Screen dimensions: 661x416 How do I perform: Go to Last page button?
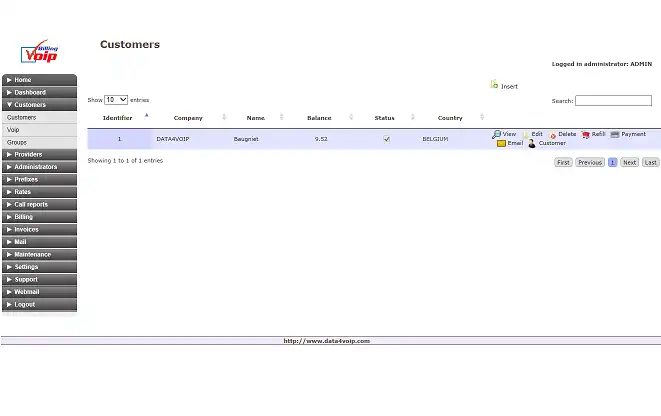(x=650, y=162)
